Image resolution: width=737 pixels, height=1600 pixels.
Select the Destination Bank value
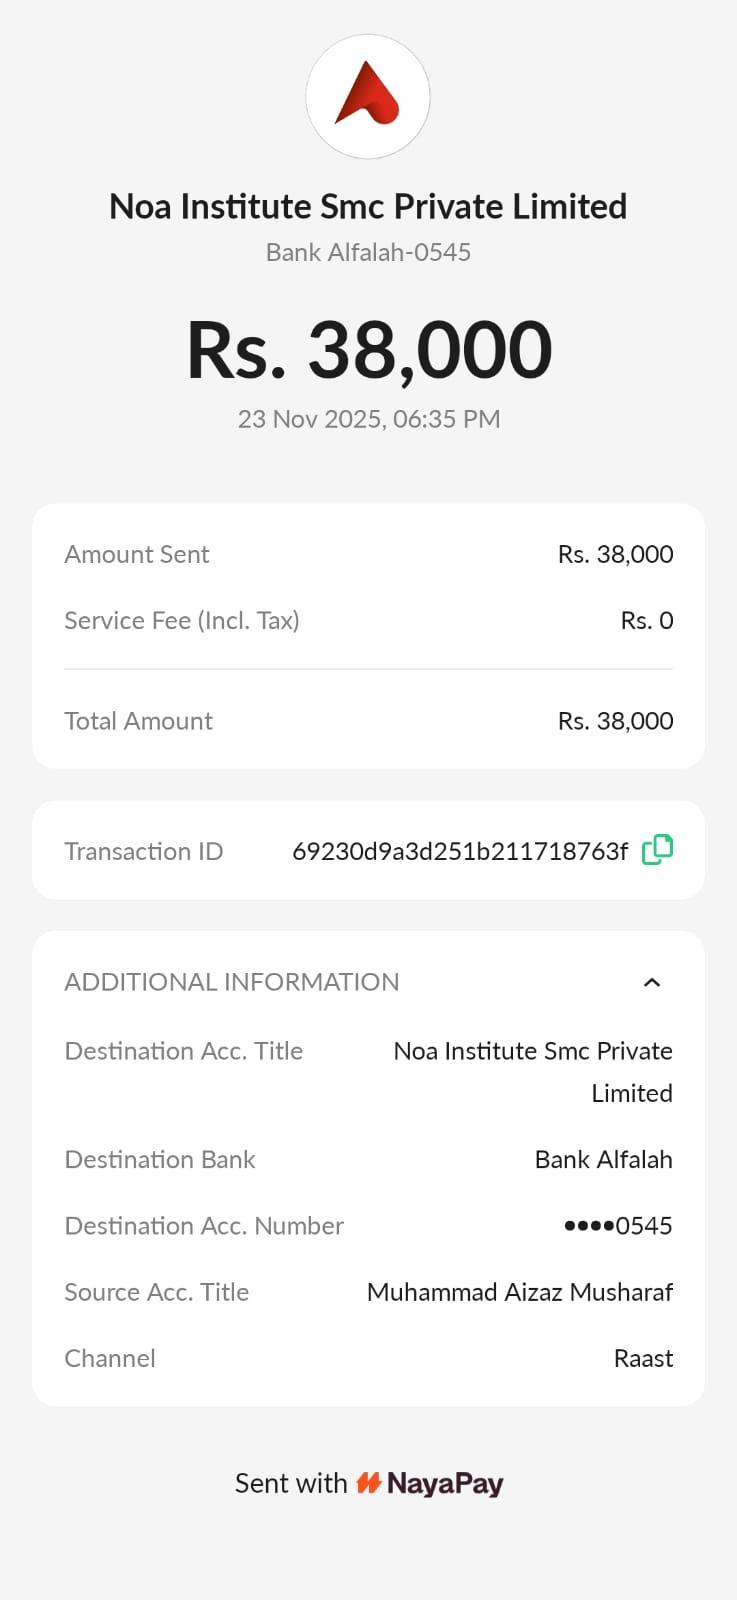point(603,1159)
